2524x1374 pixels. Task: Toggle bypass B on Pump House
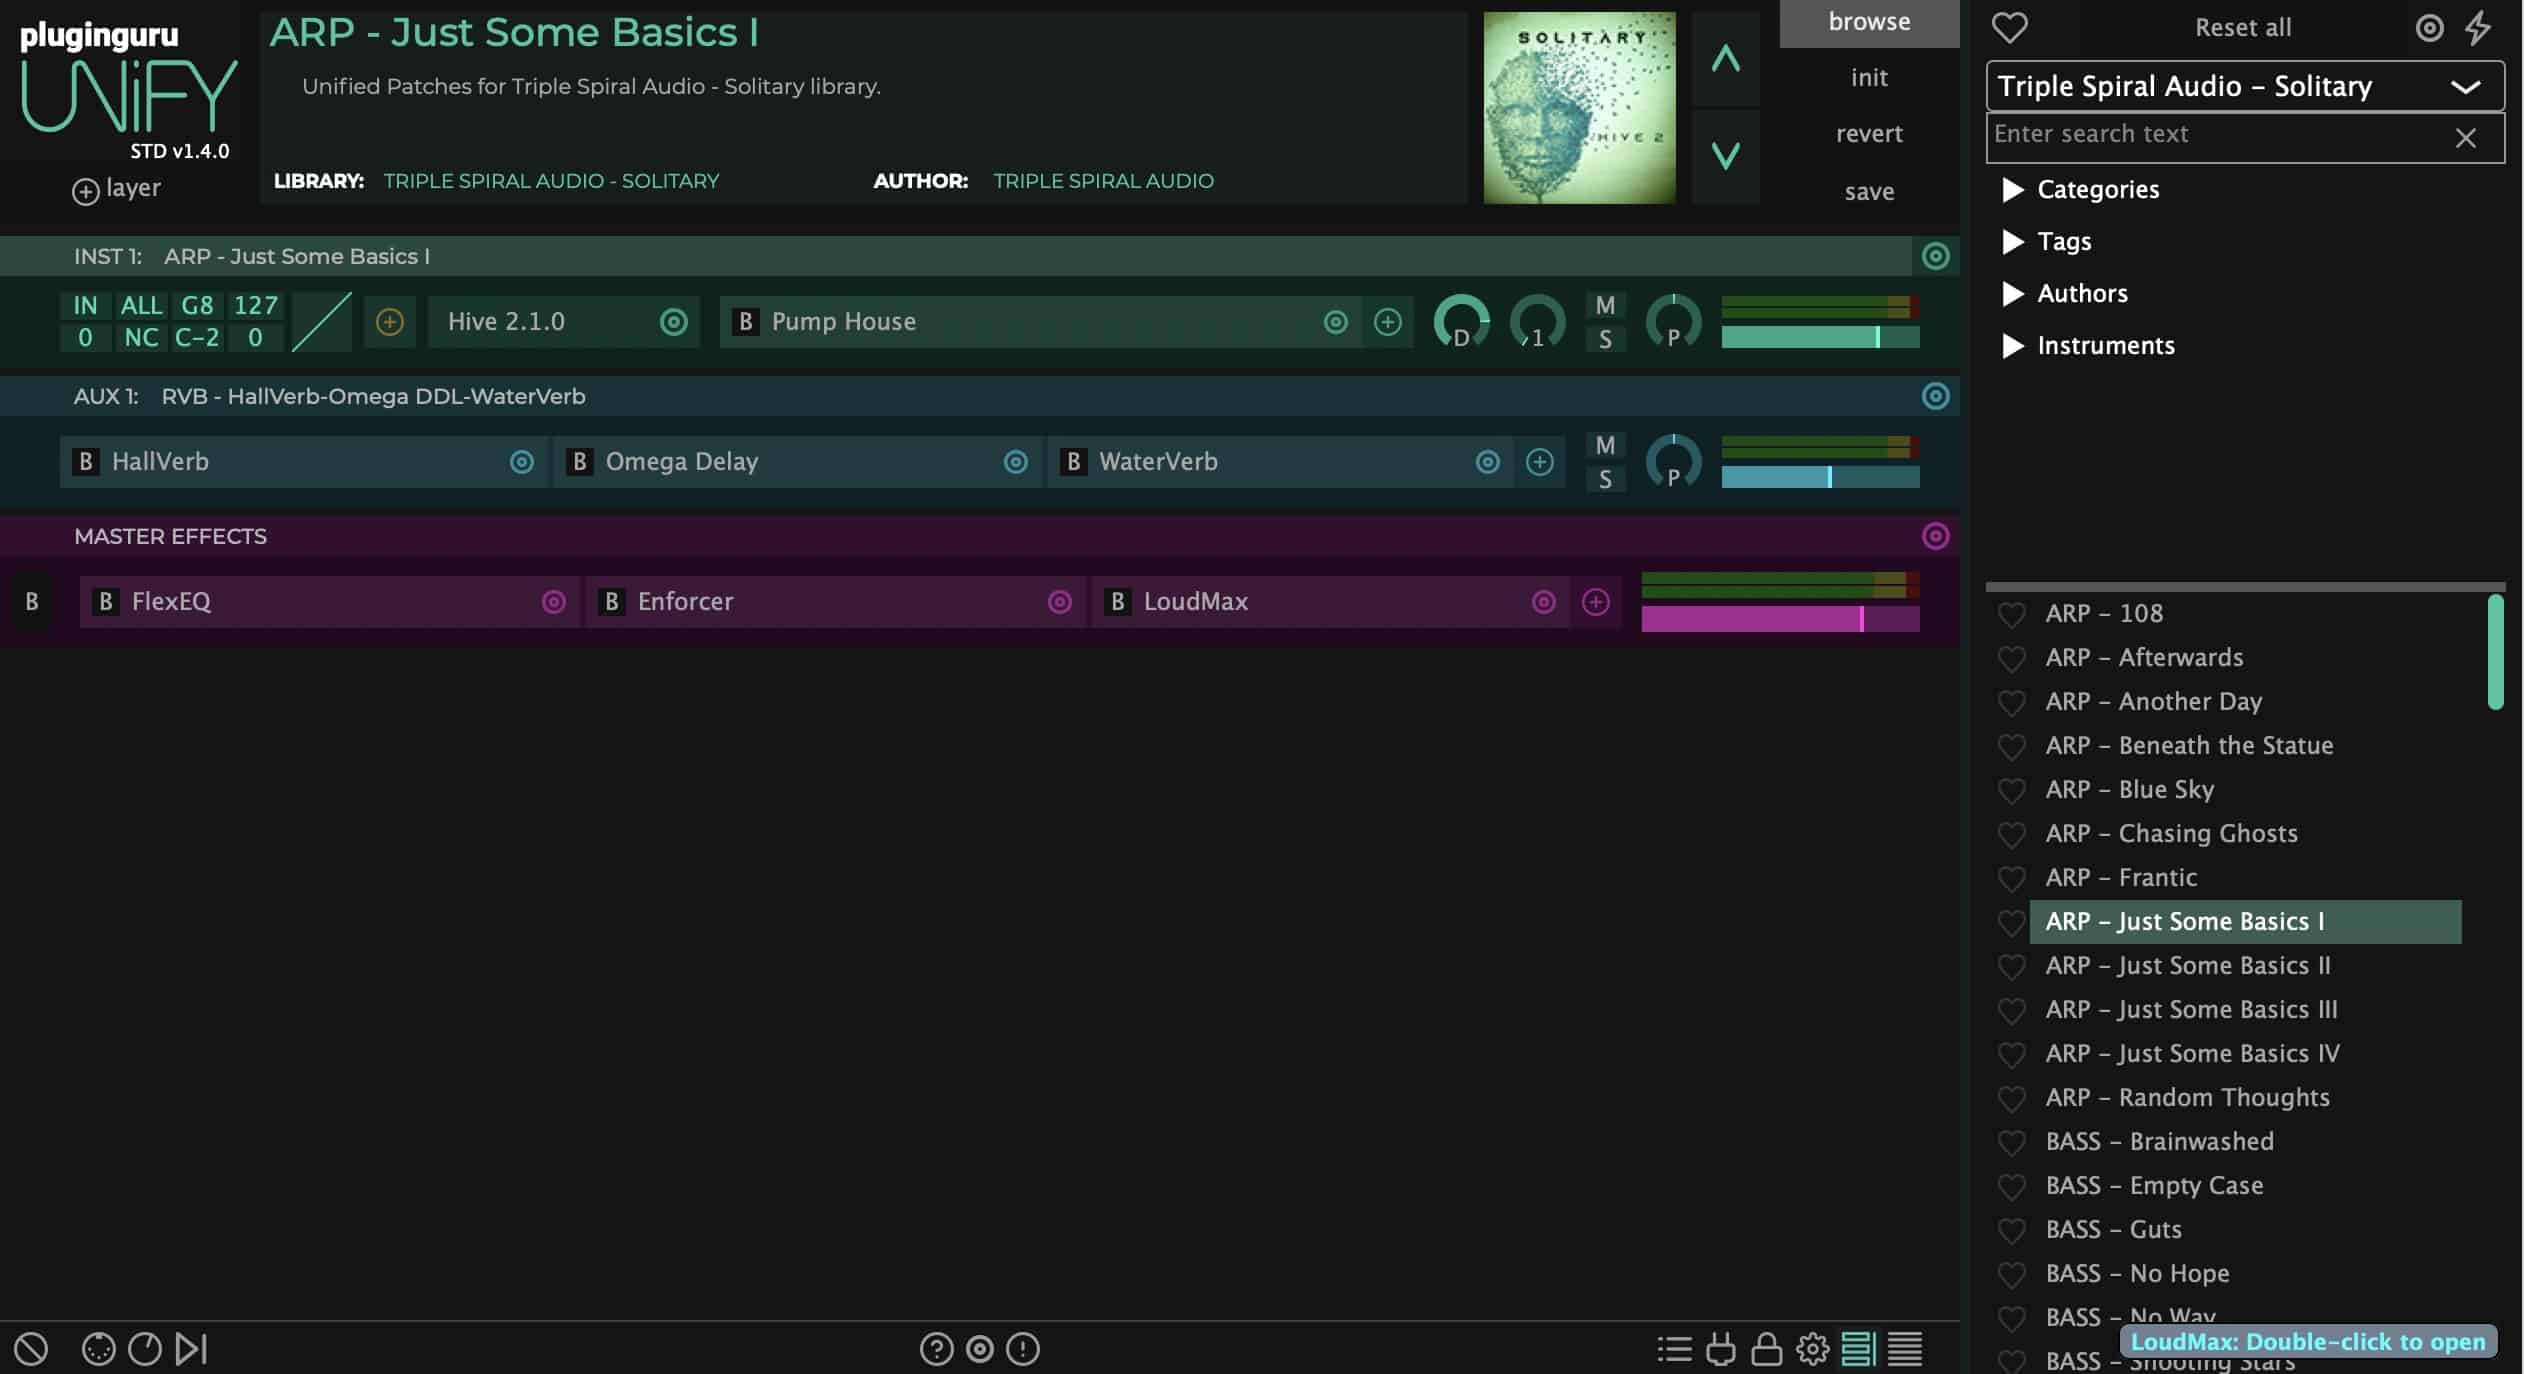pos(745,322)
